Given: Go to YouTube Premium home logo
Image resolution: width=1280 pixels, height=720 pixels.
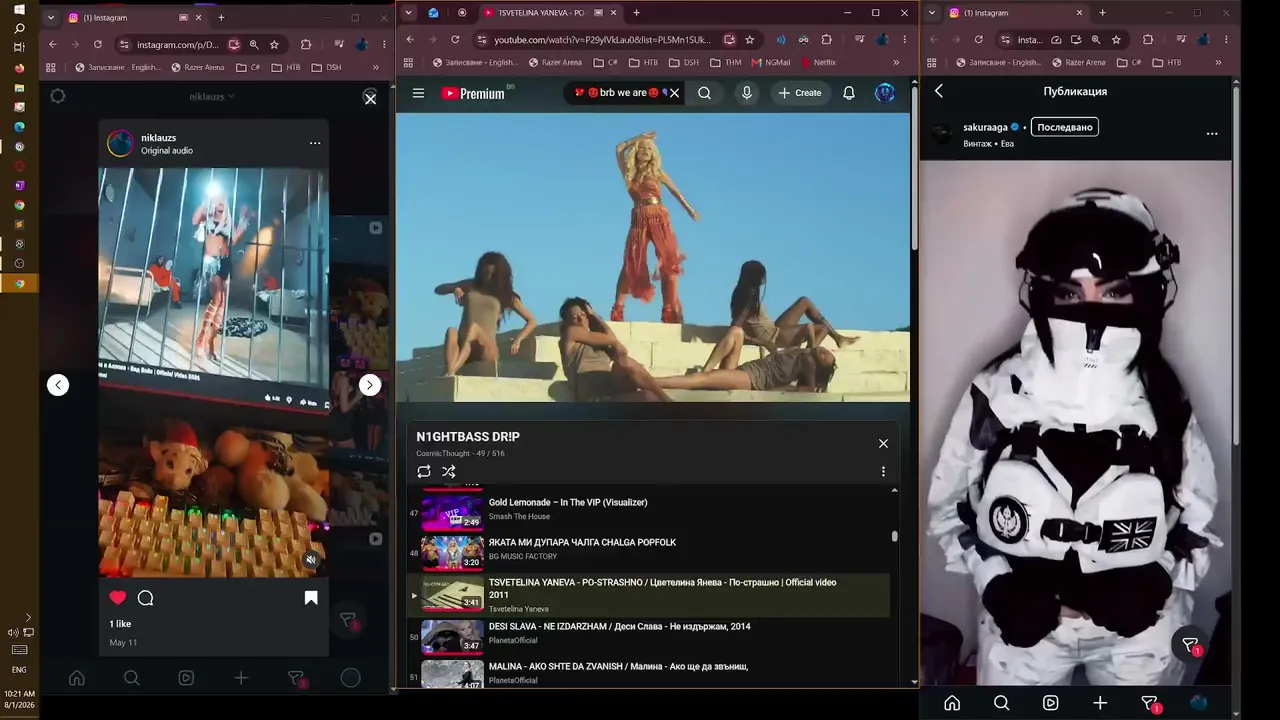Looking at the screenshot, I should tap(473, 93).
